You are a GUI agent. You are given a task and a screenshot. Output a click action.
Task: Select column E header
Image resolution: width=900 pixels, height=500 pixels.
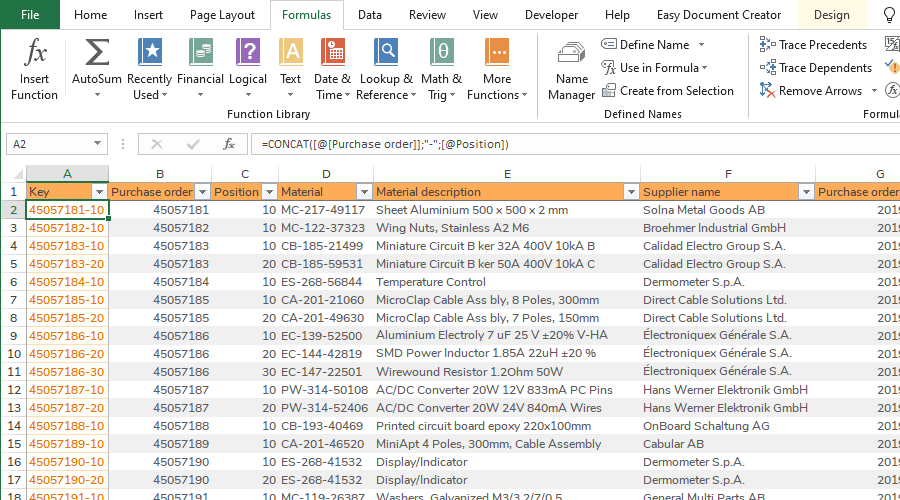pyautogui.click(x=507, y=174)
